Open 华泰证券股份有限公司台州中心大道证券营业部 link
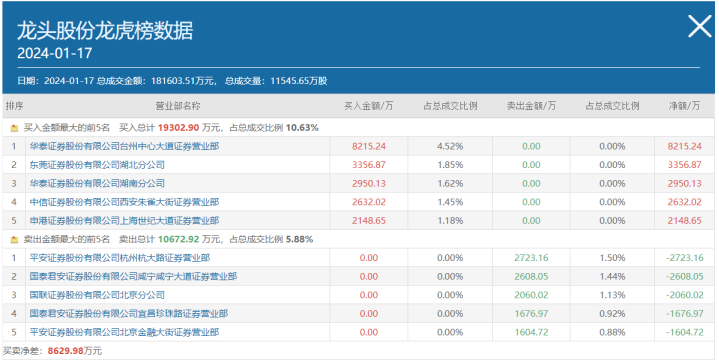Viewport: 719px width, 364px height. pos(124,146)
